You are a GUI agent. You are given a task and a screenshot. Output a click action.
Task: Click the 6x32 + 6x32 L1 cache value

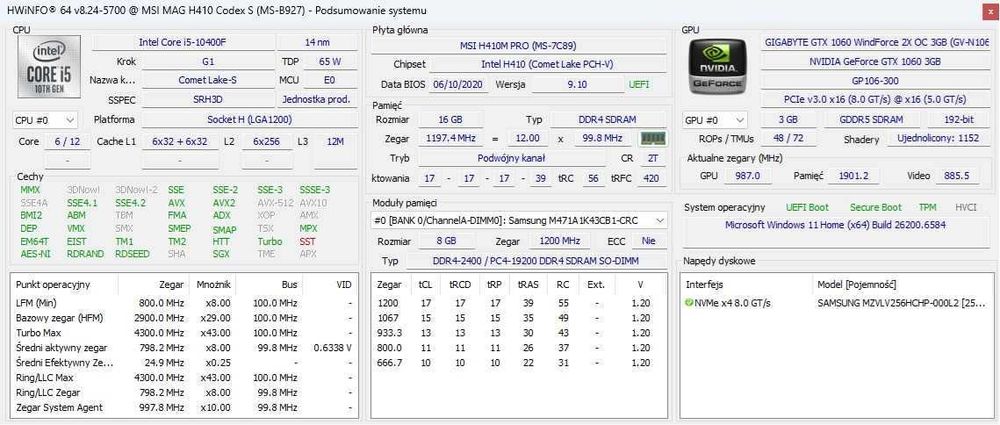[x=180, y=141]
